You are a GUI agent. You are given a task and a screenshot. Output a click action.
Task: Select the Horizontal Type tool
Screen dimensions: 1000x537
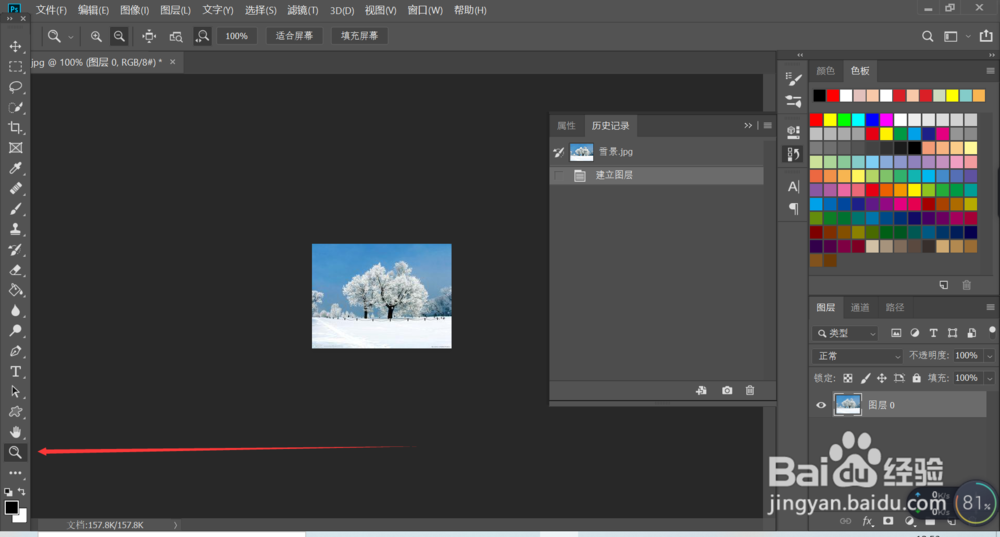coord(15,371)
